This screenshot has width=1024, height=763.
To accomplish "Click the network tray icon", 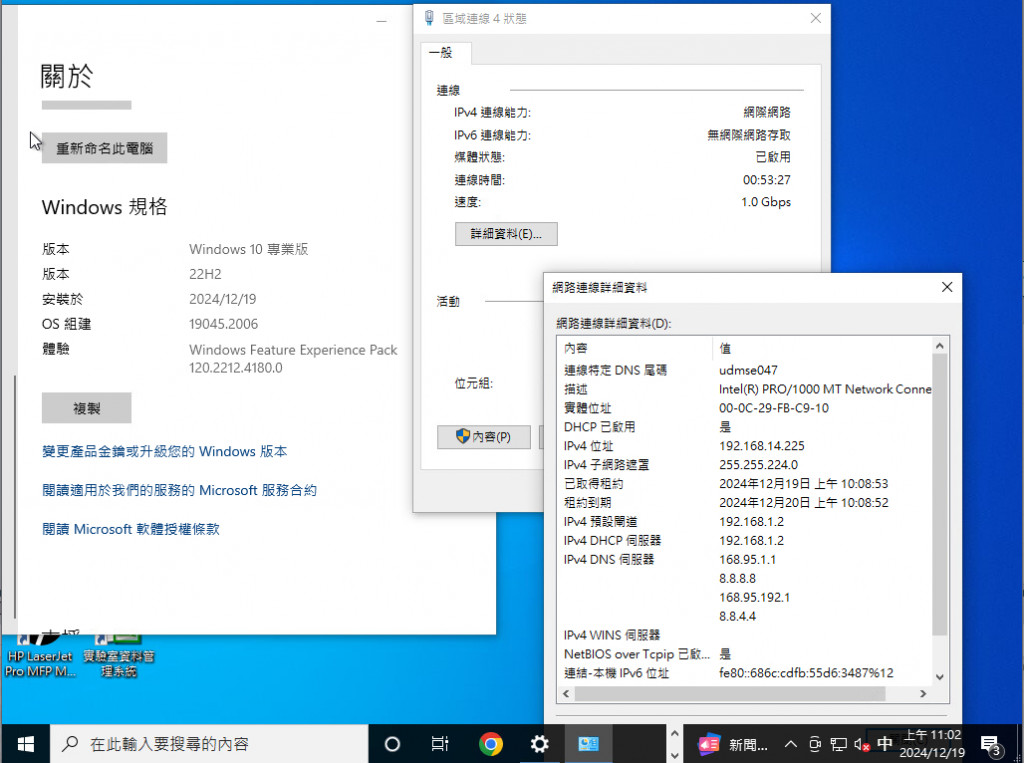I will (839, 744).
